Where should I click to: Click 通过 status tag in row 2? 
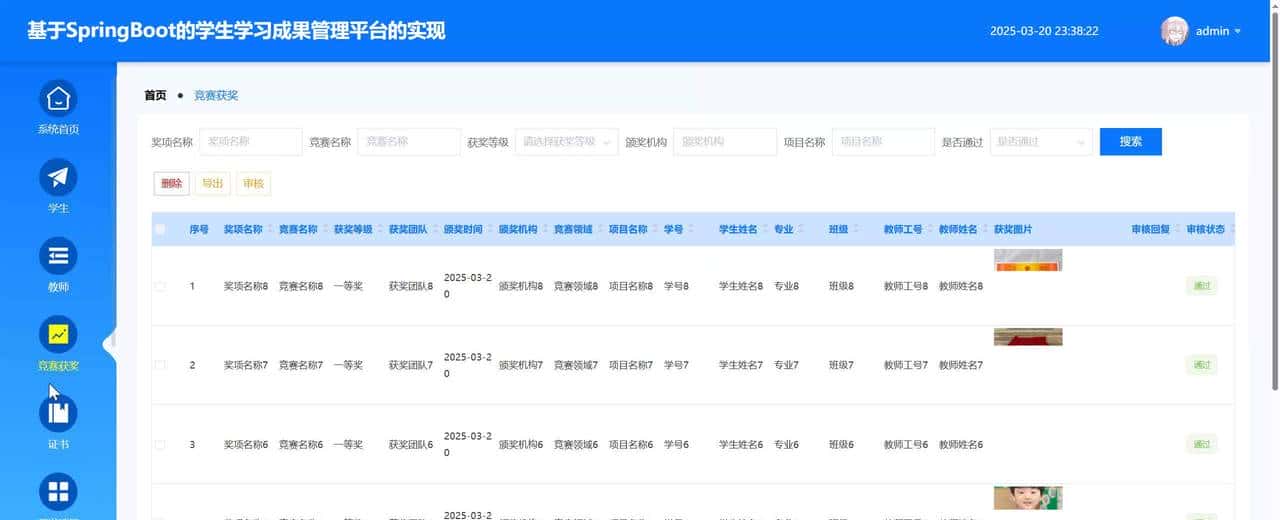pyautogui.click(x=1202, y=365)
